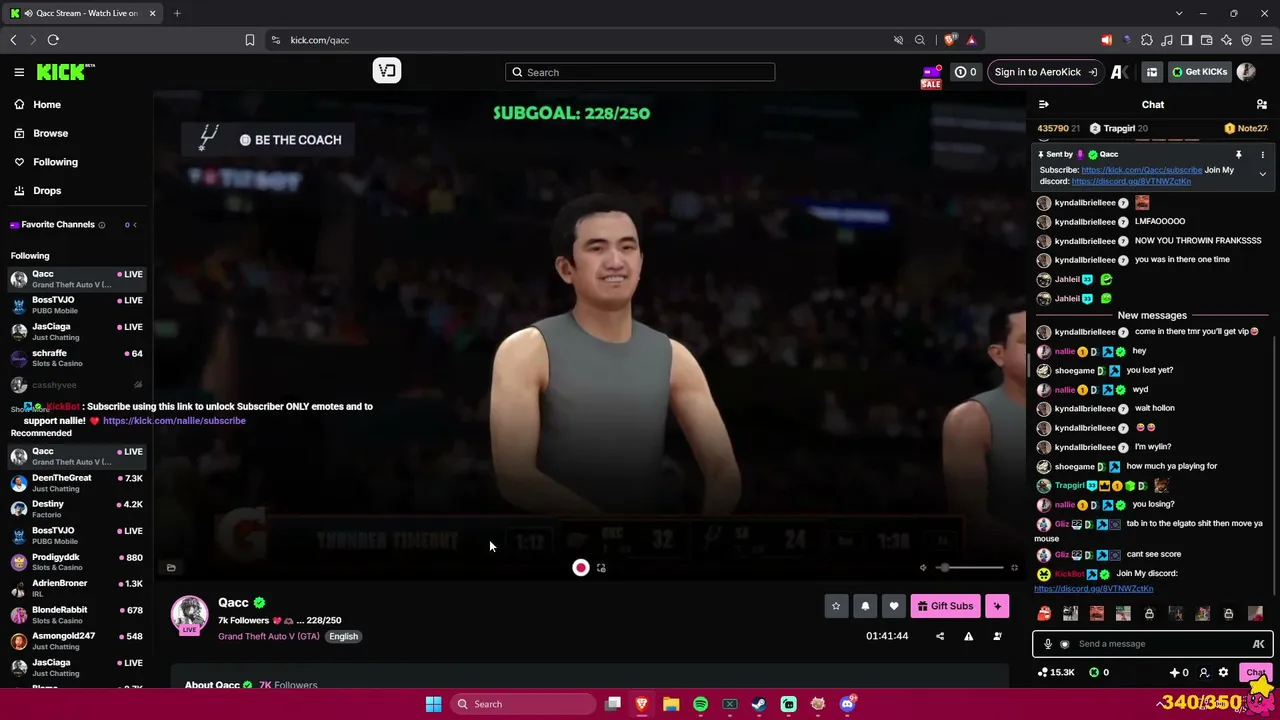Open browser Extensions puzzle icon
The image size is (1280, 720).
point(1147,40)
